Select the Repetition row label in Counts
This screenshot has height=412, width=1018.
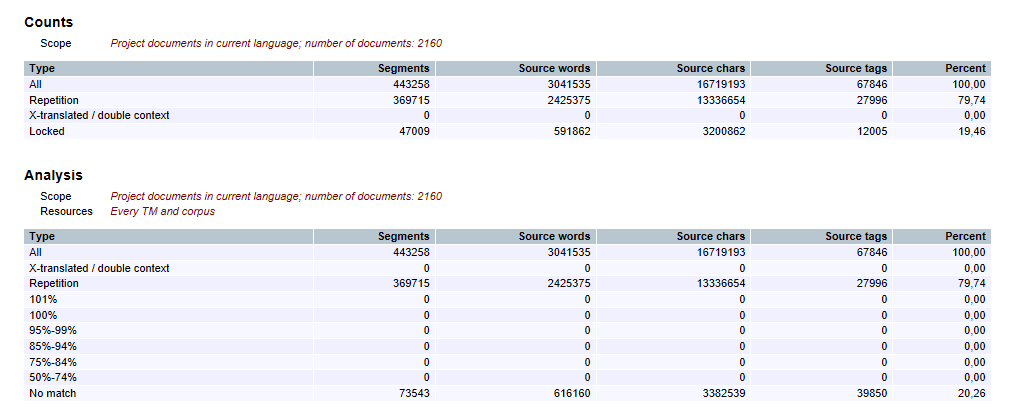(x=54, y=100)
